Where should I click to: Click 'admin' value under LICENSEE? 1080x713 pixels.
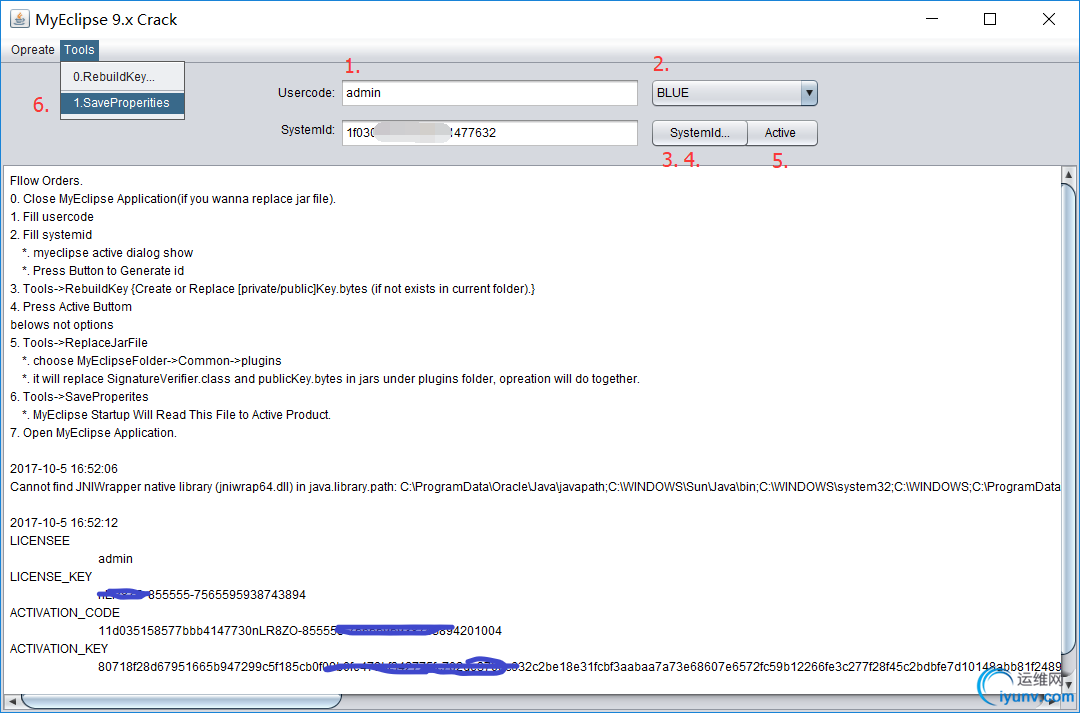(x=116, y=559)
